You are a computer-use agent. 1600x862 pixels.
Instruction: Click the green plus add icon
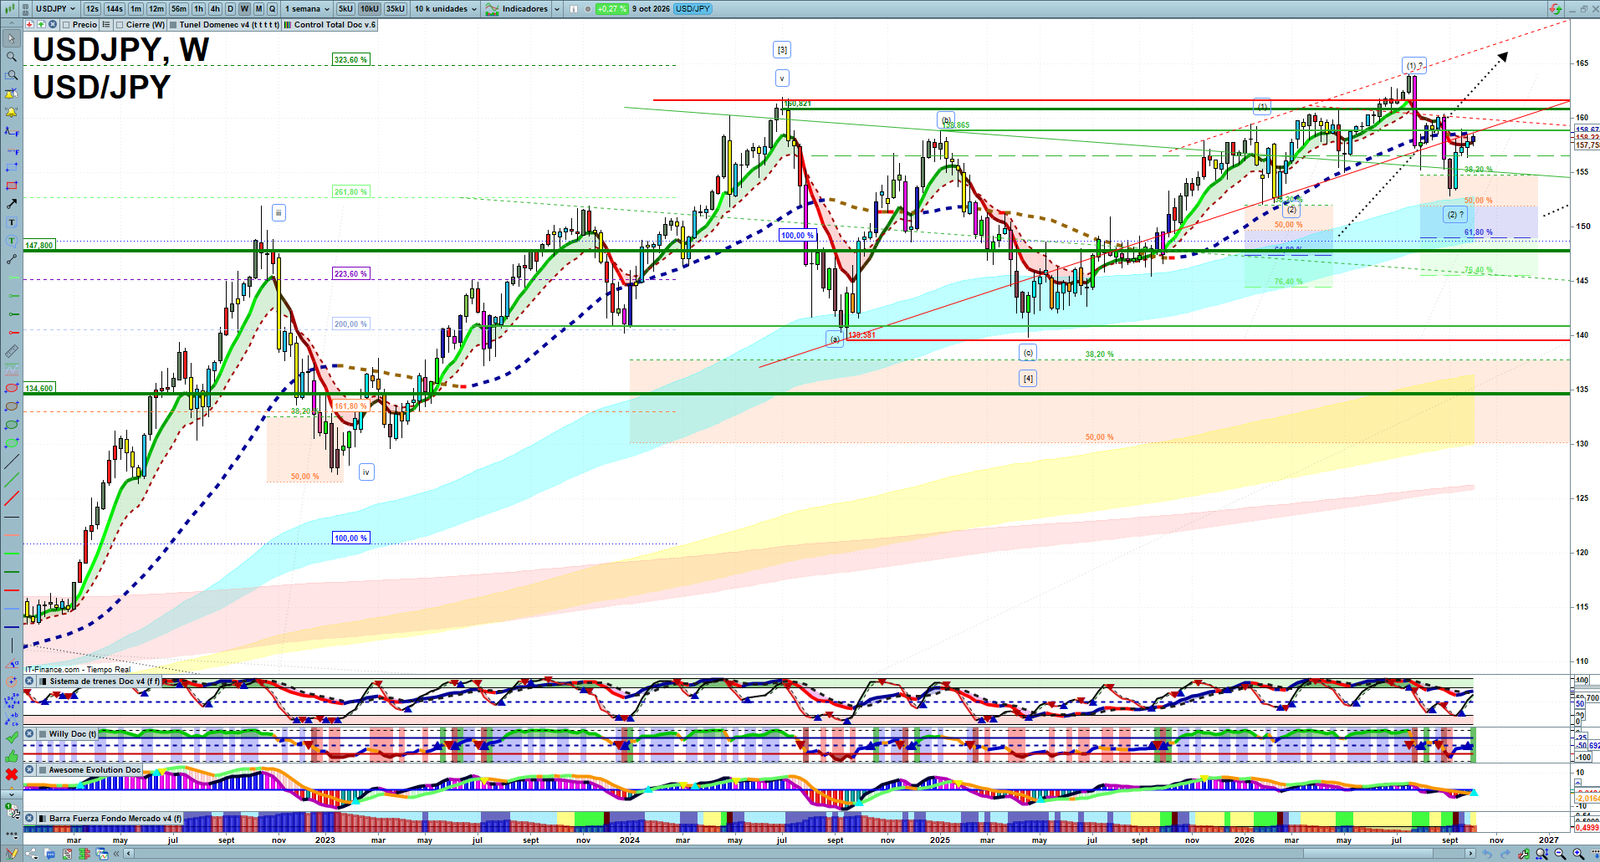pyautogui.click(x=41, y=24)
